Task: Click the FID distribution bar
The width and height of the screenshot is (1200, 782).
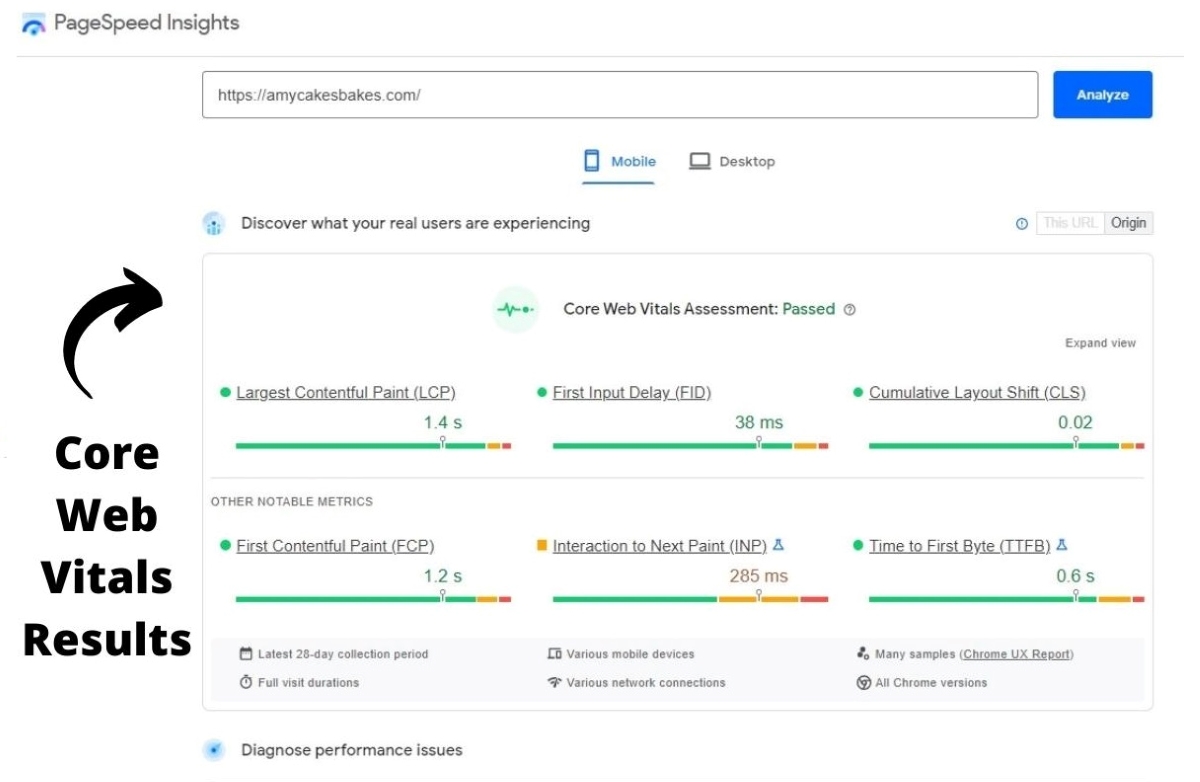Action: click(690, 446)
